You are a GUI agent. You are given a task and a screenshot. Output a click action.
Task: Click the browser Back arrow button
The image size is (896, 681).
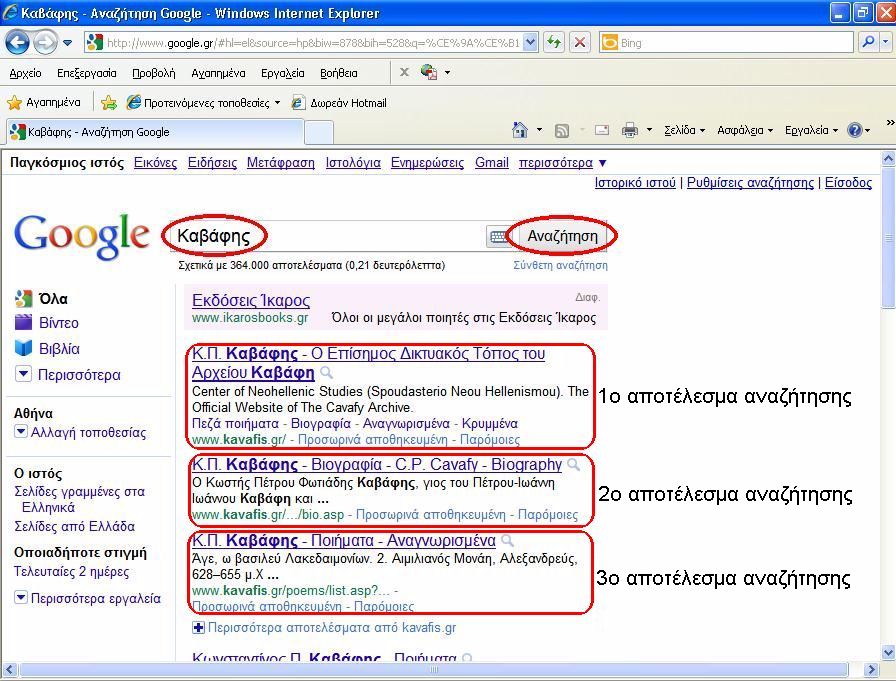tap(17, 42)
